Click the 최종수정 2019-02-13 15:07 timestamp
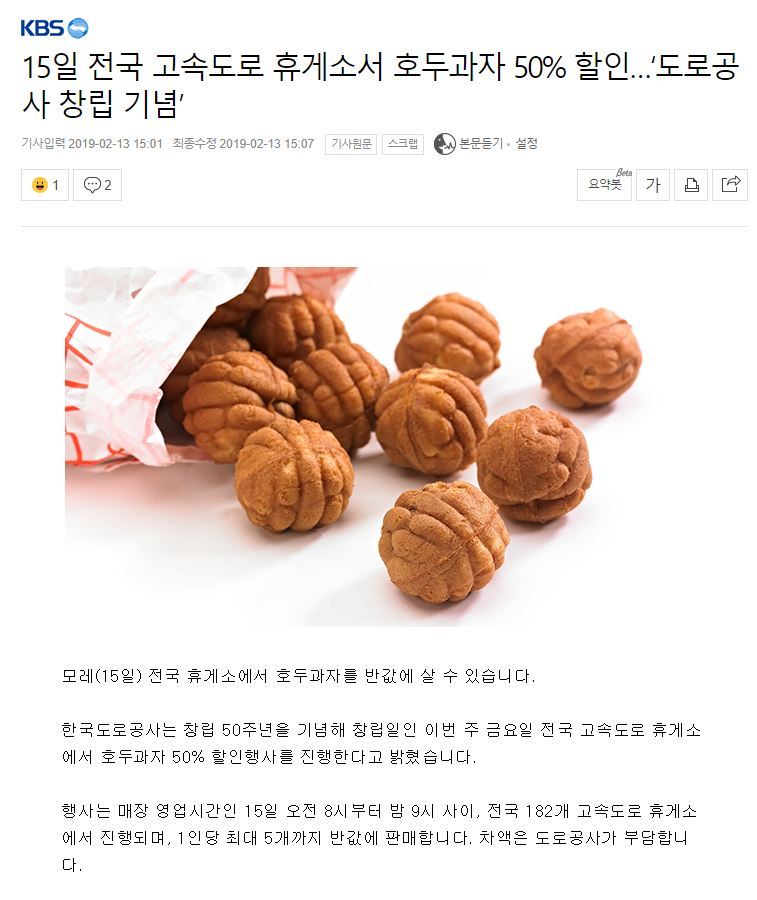Image resolution: width=757 pixels, height=900 pixels. click(243, 143)
